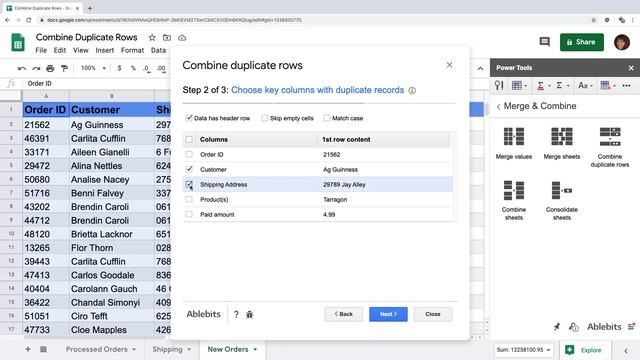
Task: Go back from Merge & Combine group
Action: [498, 107]
